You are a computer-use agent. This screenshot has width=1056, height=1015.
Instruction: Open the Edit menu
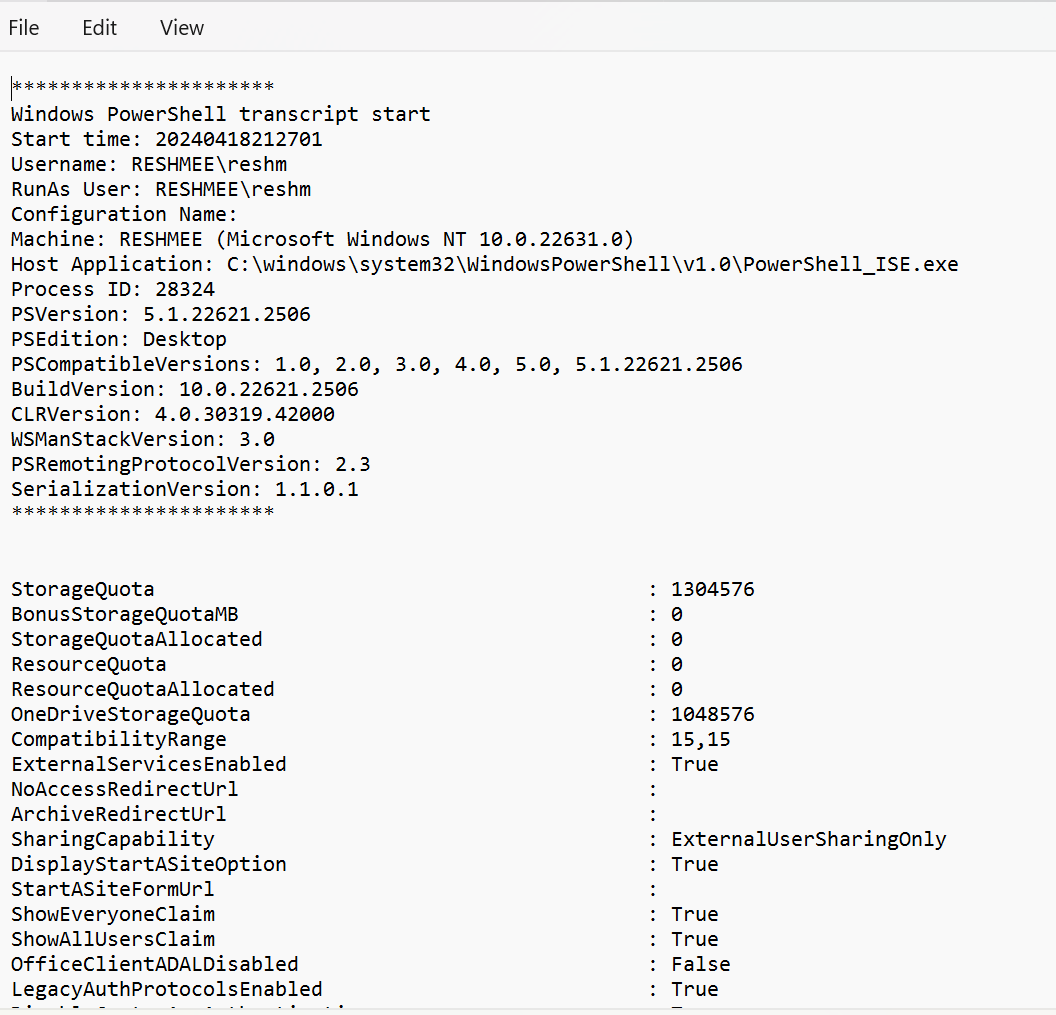99,27
